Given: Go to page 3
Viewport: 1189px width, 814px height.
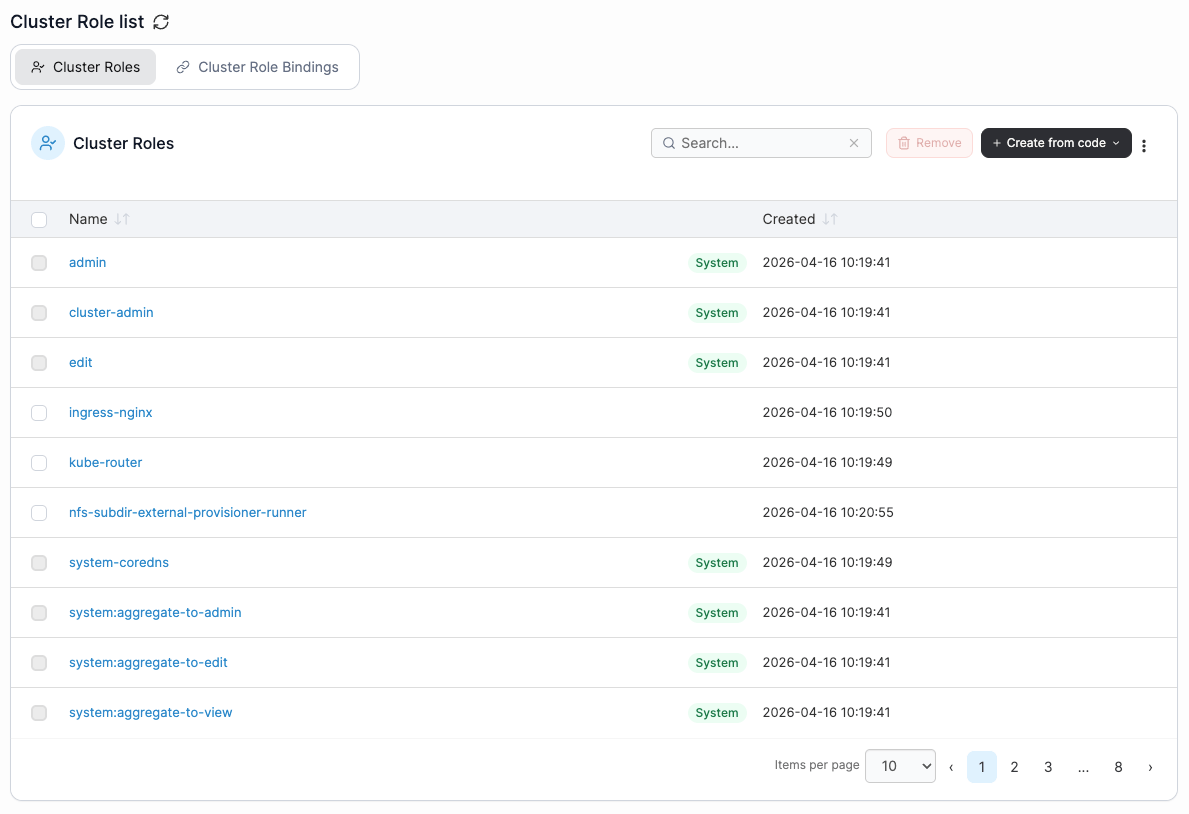Looking at the screenshot, I should 1048,767.
